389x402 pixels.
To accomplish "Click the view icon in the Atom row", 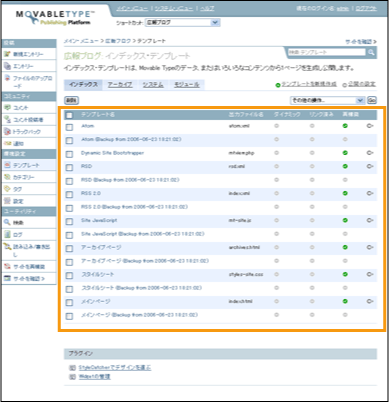I will point(370,126).
